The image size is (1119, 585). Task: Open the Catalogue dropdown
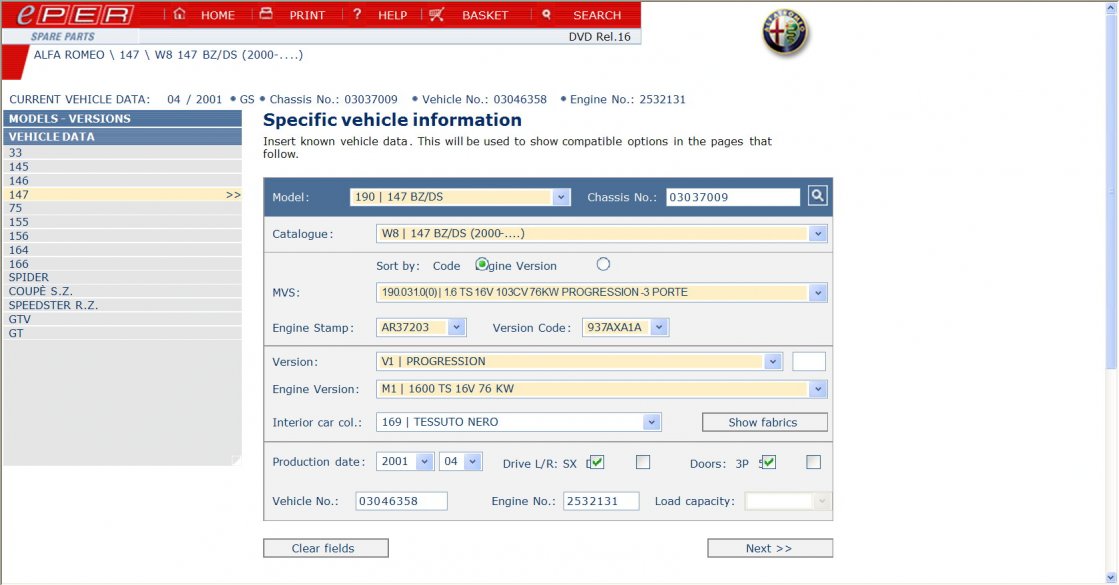pos(818,234)
